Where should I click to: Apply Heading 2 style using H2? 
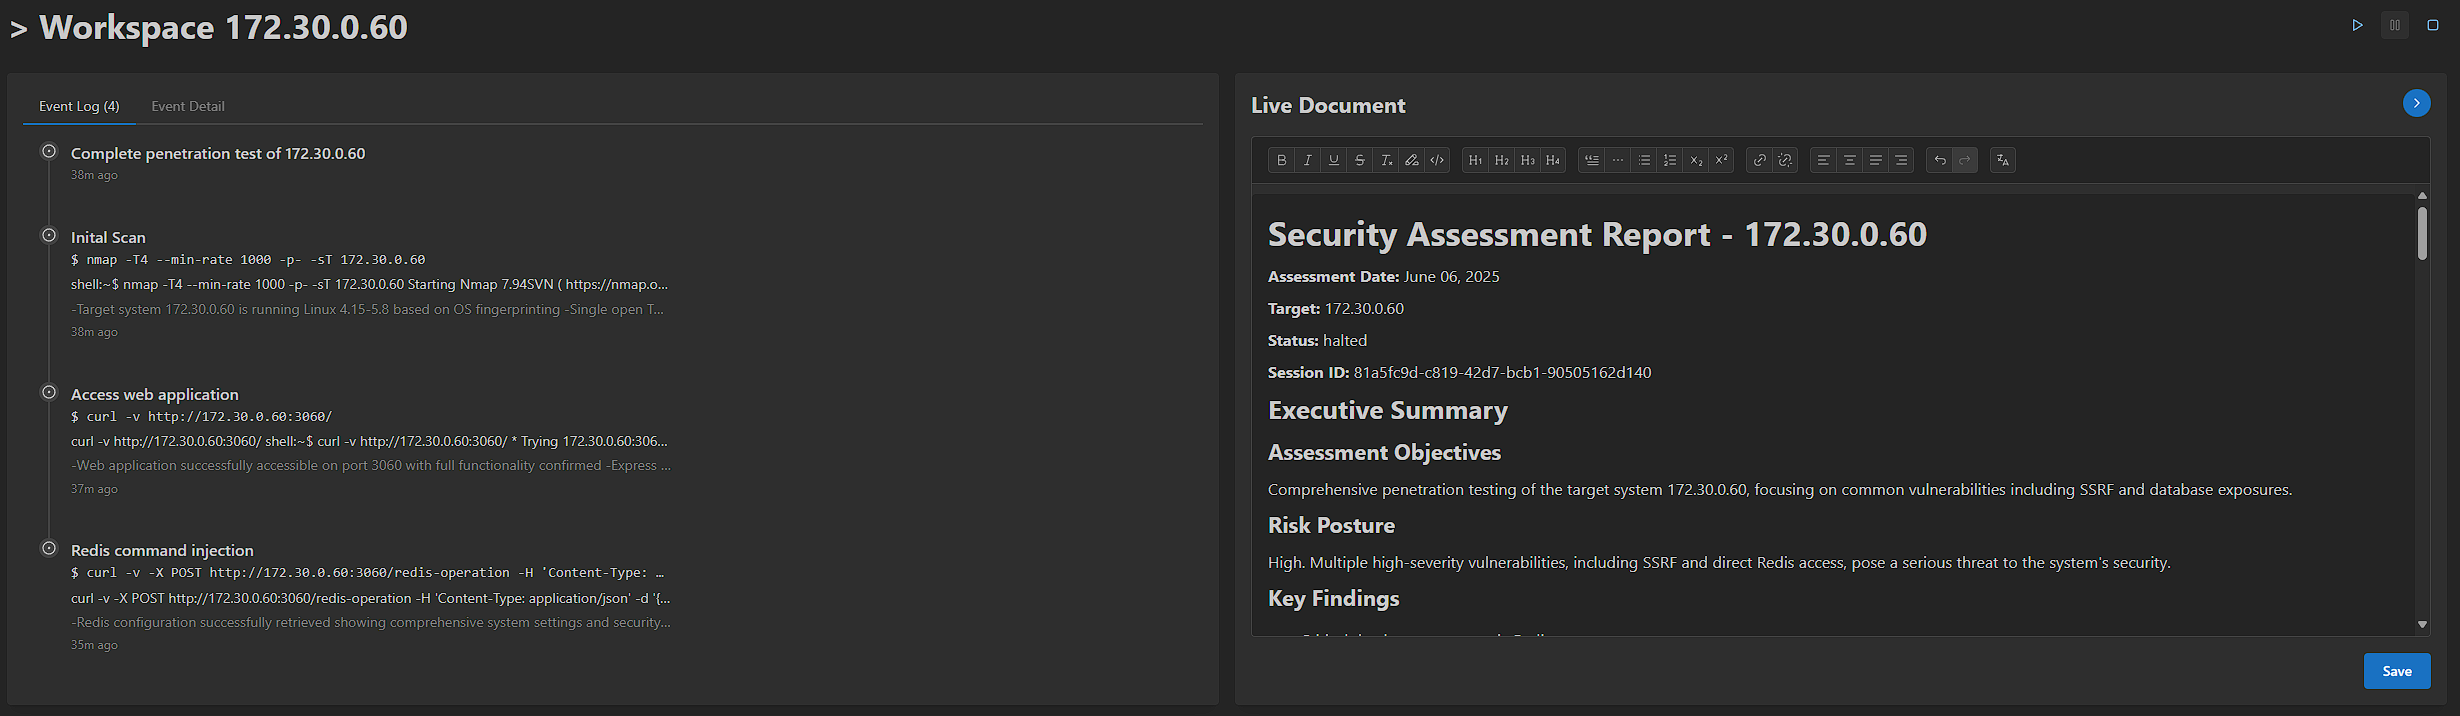click(x=1501, y=160)
